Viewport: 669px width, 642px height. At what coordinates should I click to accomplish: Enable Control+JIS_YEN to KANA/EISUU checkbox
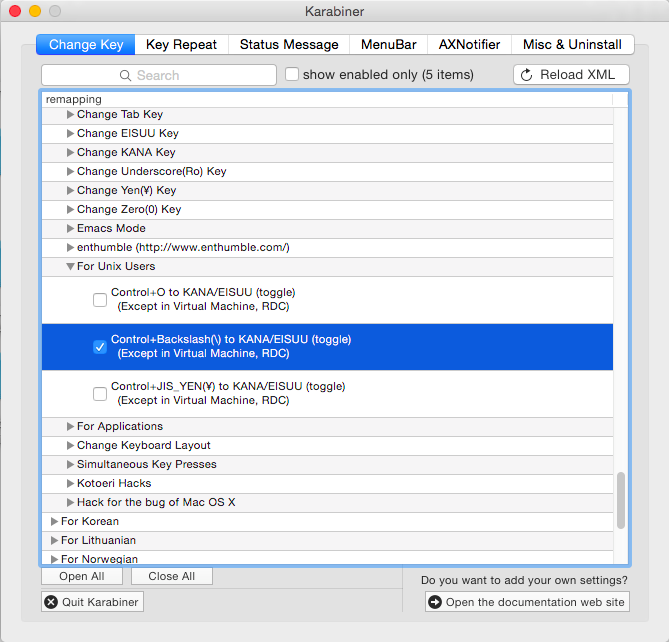tap(100, 393)
